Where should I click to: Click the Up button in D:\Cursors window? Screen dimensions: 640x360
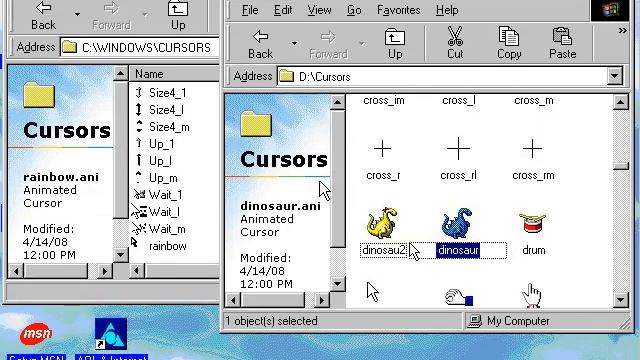(x=395, y=44)
